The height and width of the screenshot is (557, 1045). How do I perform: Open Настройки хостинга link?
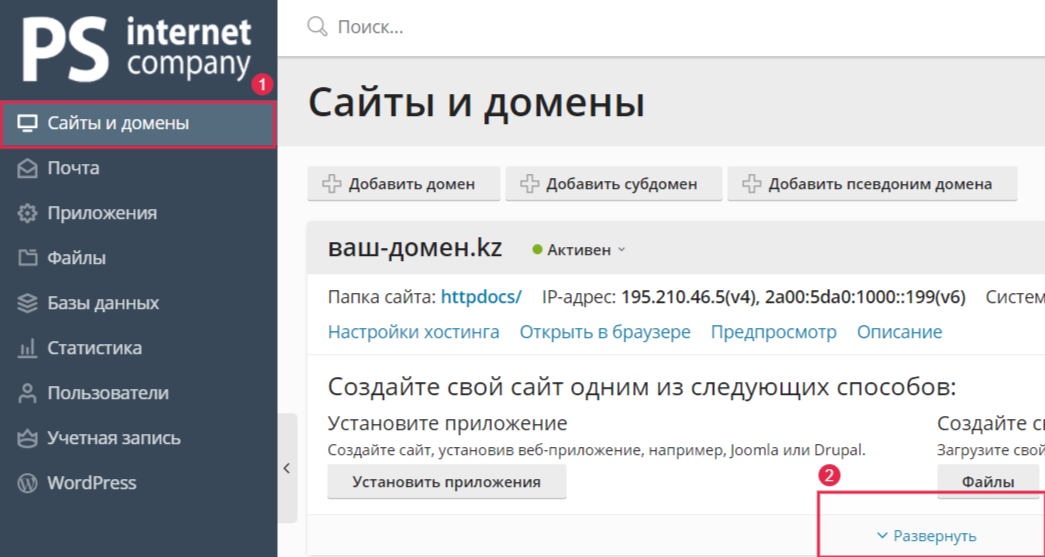[x=414, y=332]
